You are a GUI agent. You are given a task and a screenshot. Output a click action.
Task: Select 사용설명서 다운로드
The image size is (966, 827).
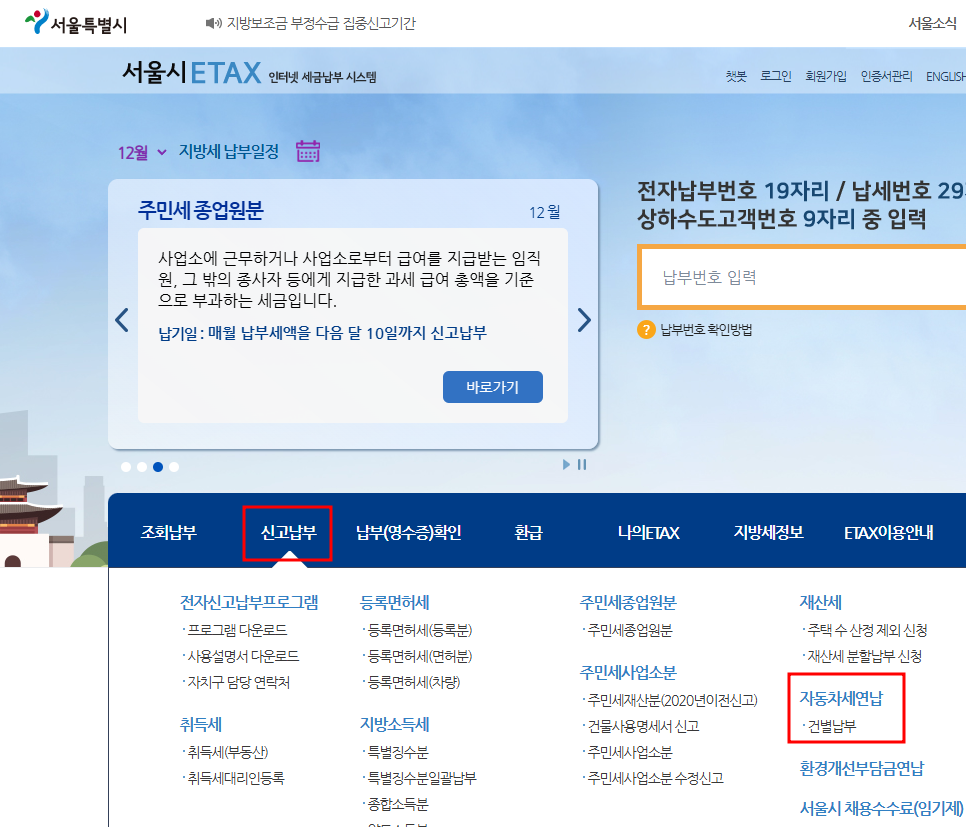tap(243, 656)
